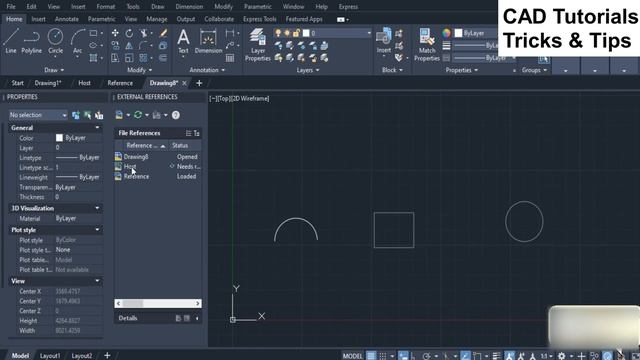The width and height of the screenshot is (640, 360).
Task: Select the Polyline tool
Action: (31, 41)
